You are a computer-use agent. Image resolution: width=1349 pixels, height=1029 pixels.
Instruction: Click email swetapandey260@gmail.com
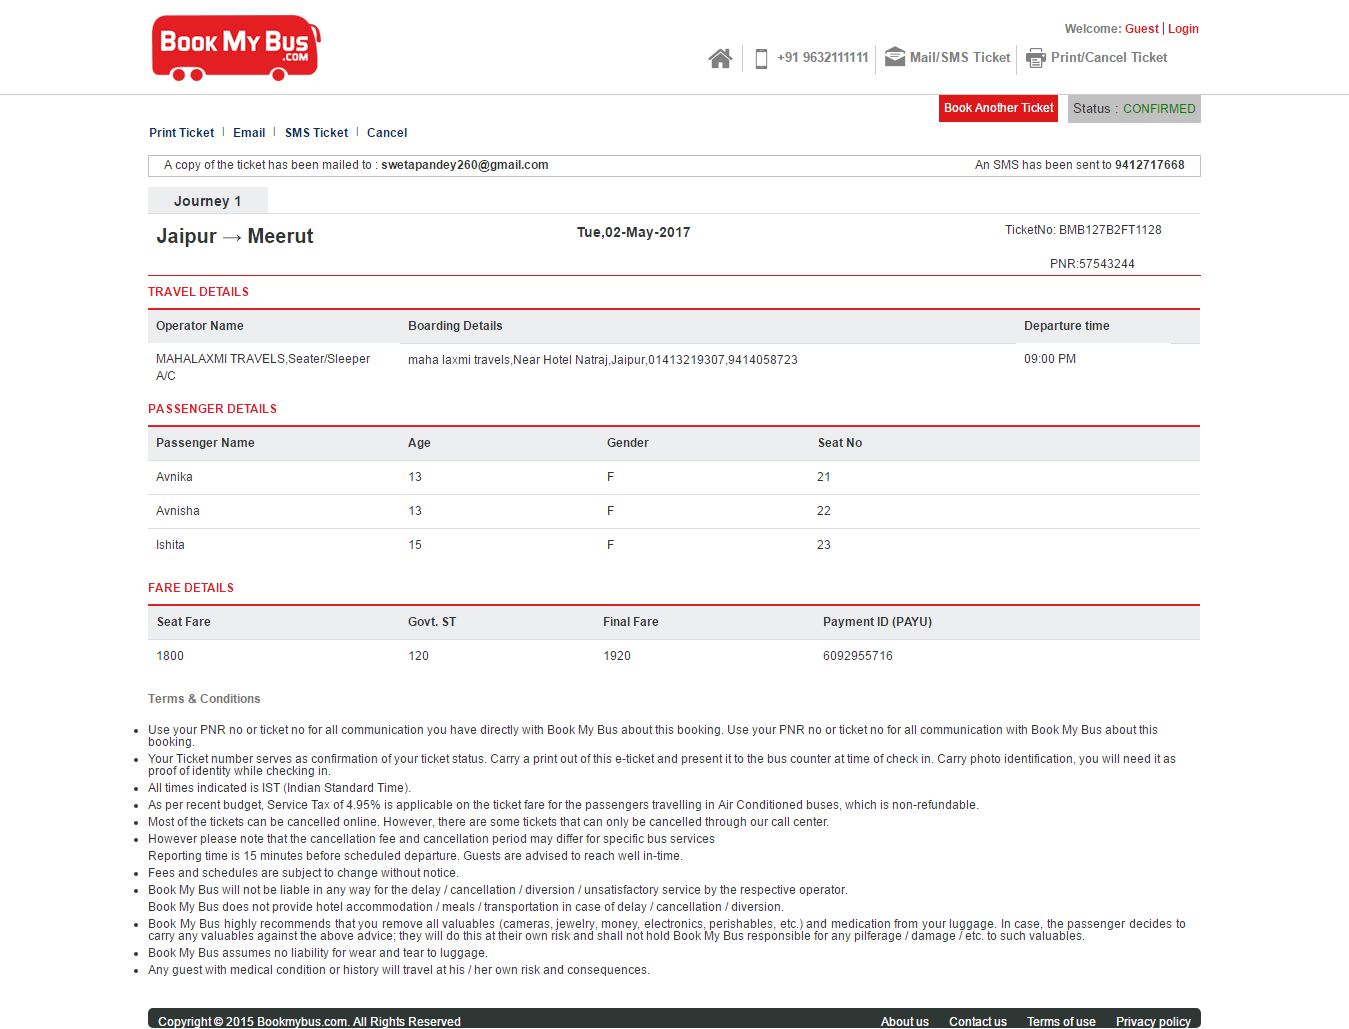(x=464, y=165)
